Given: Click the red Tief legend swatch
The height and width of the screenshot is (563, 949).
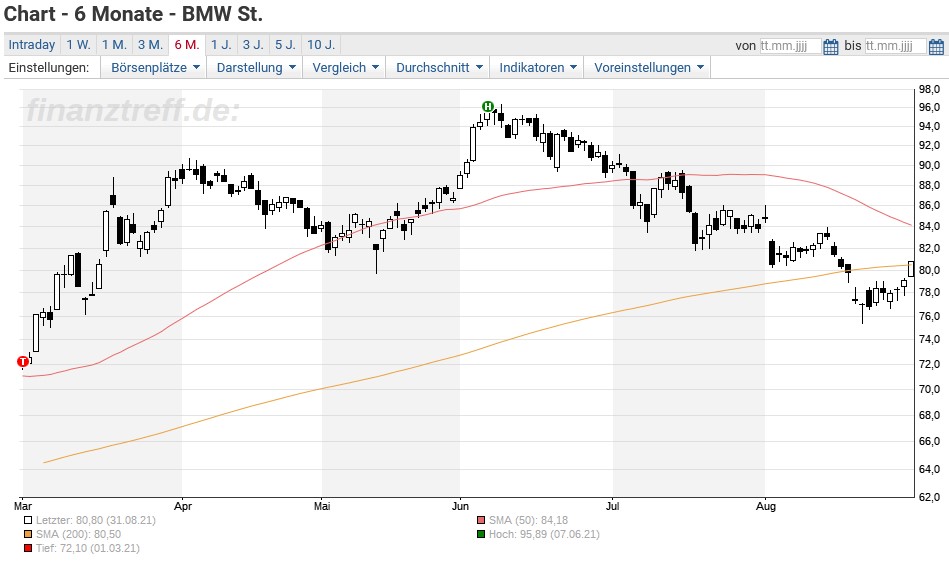Looking at the screenshot, I should pyautogui.click(x=28, y=548).
